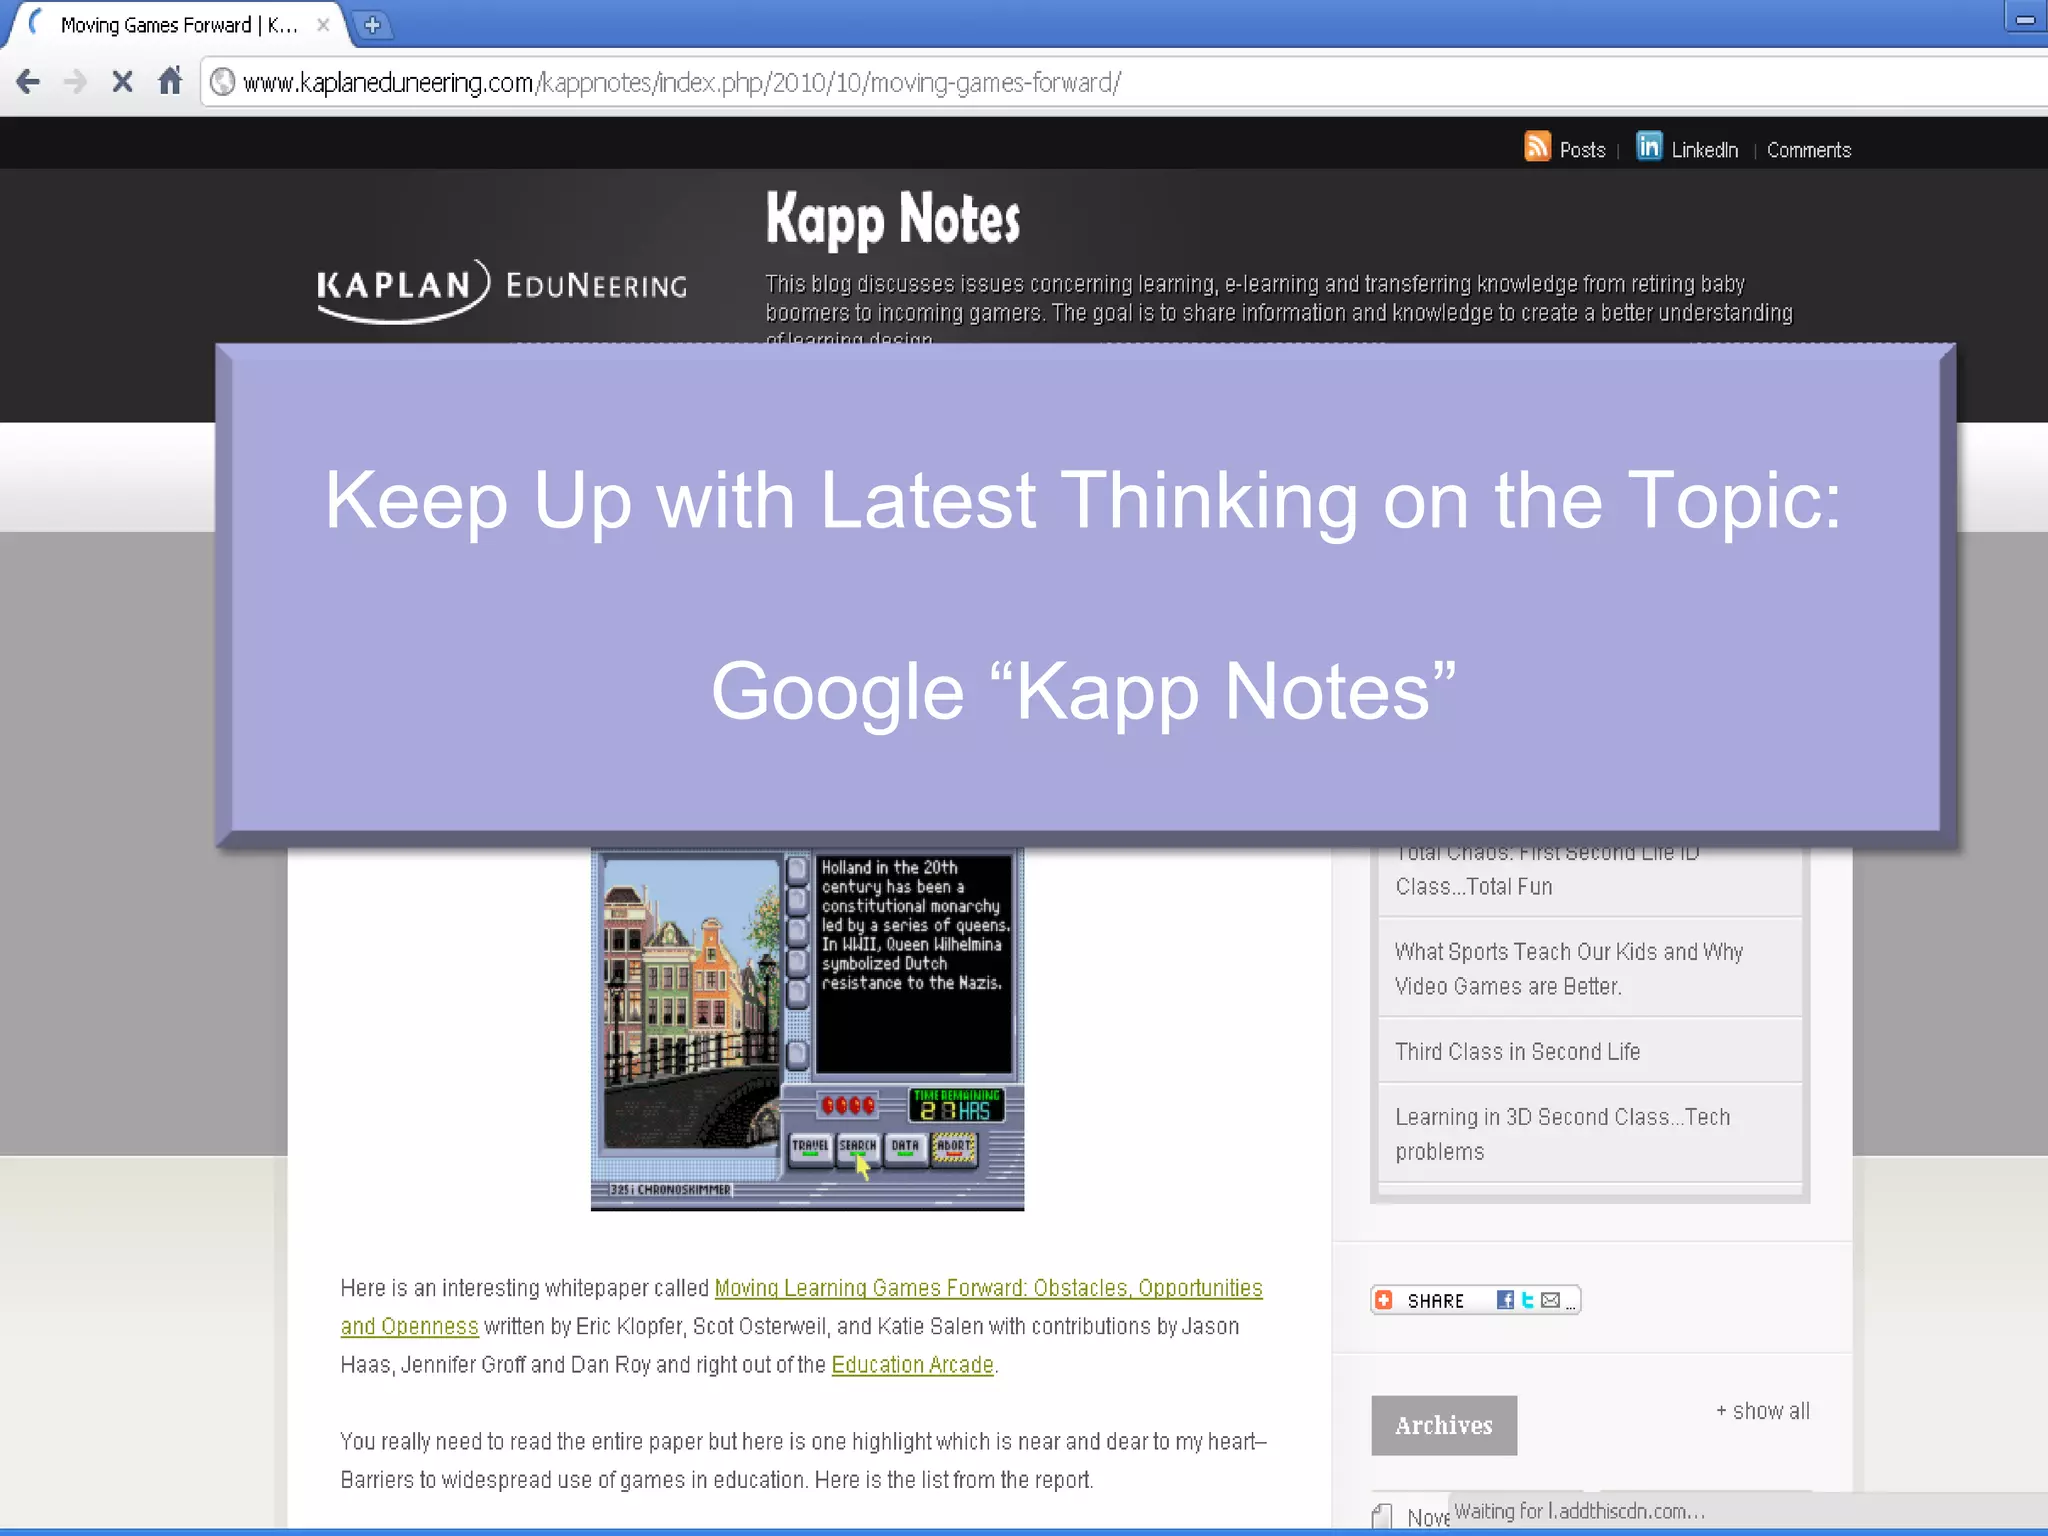
Task: Click the orange RSS feed icon
Action: (1537, 146)
